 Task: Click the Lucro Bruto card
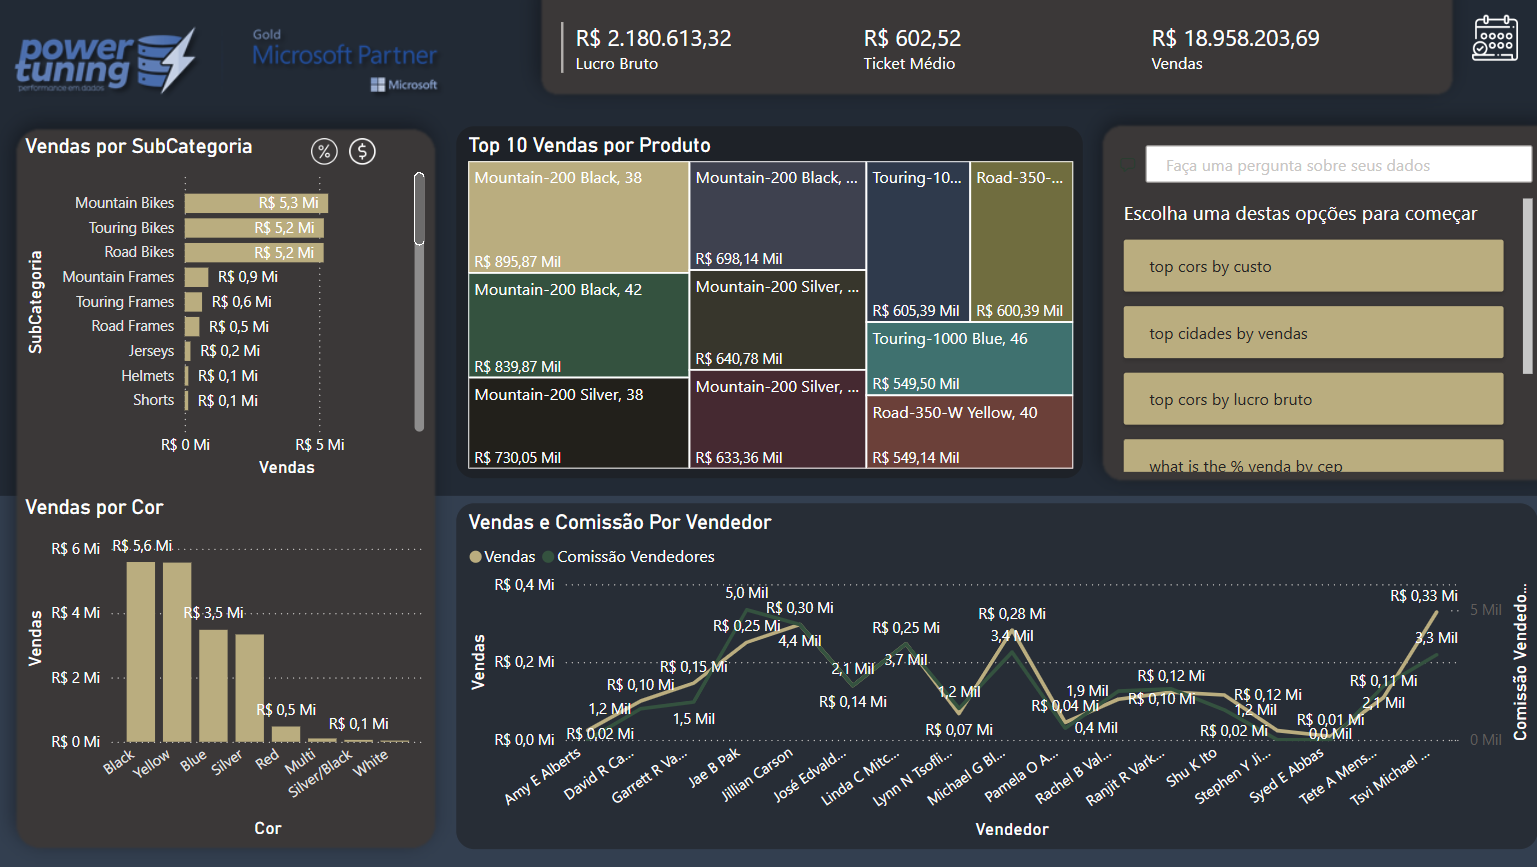coord(653,49)
